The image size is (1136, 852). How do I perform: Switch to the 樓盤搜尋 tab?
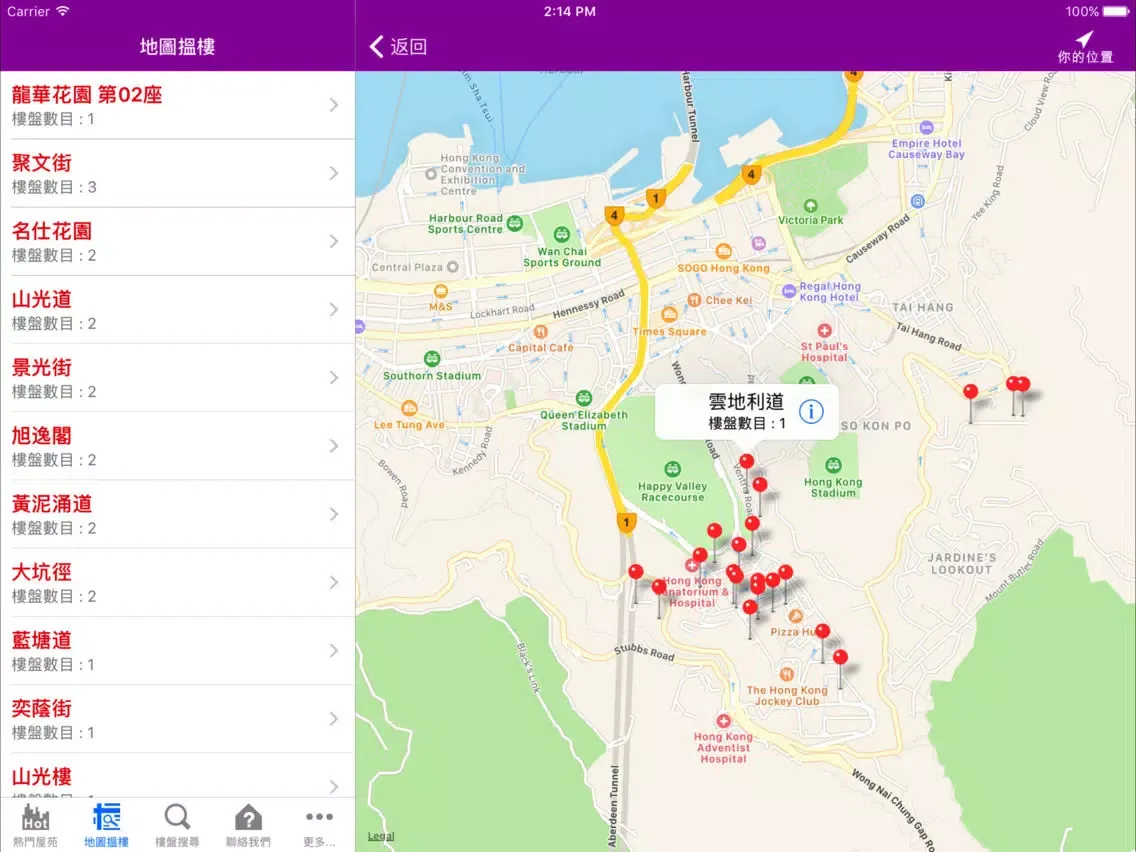(x=176, y=822)
